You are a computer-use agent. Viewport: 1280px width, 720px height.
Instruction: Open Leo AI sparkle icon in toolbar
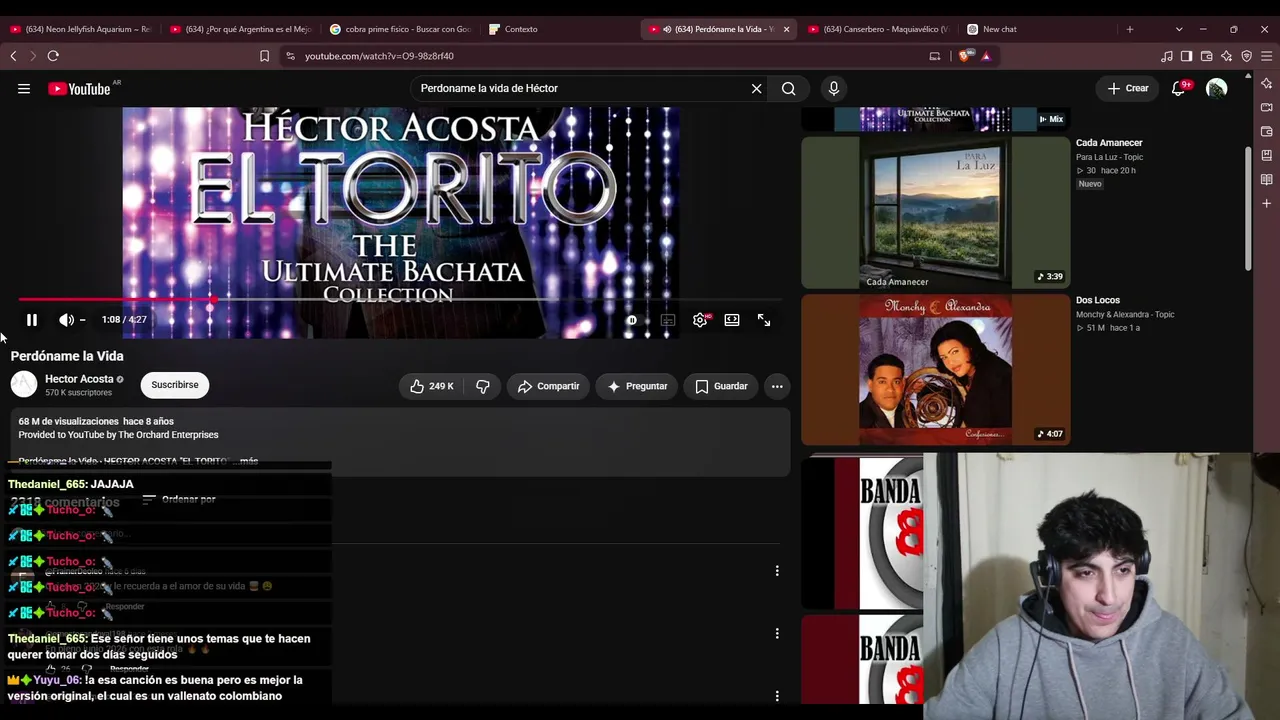pos(1226,56)
